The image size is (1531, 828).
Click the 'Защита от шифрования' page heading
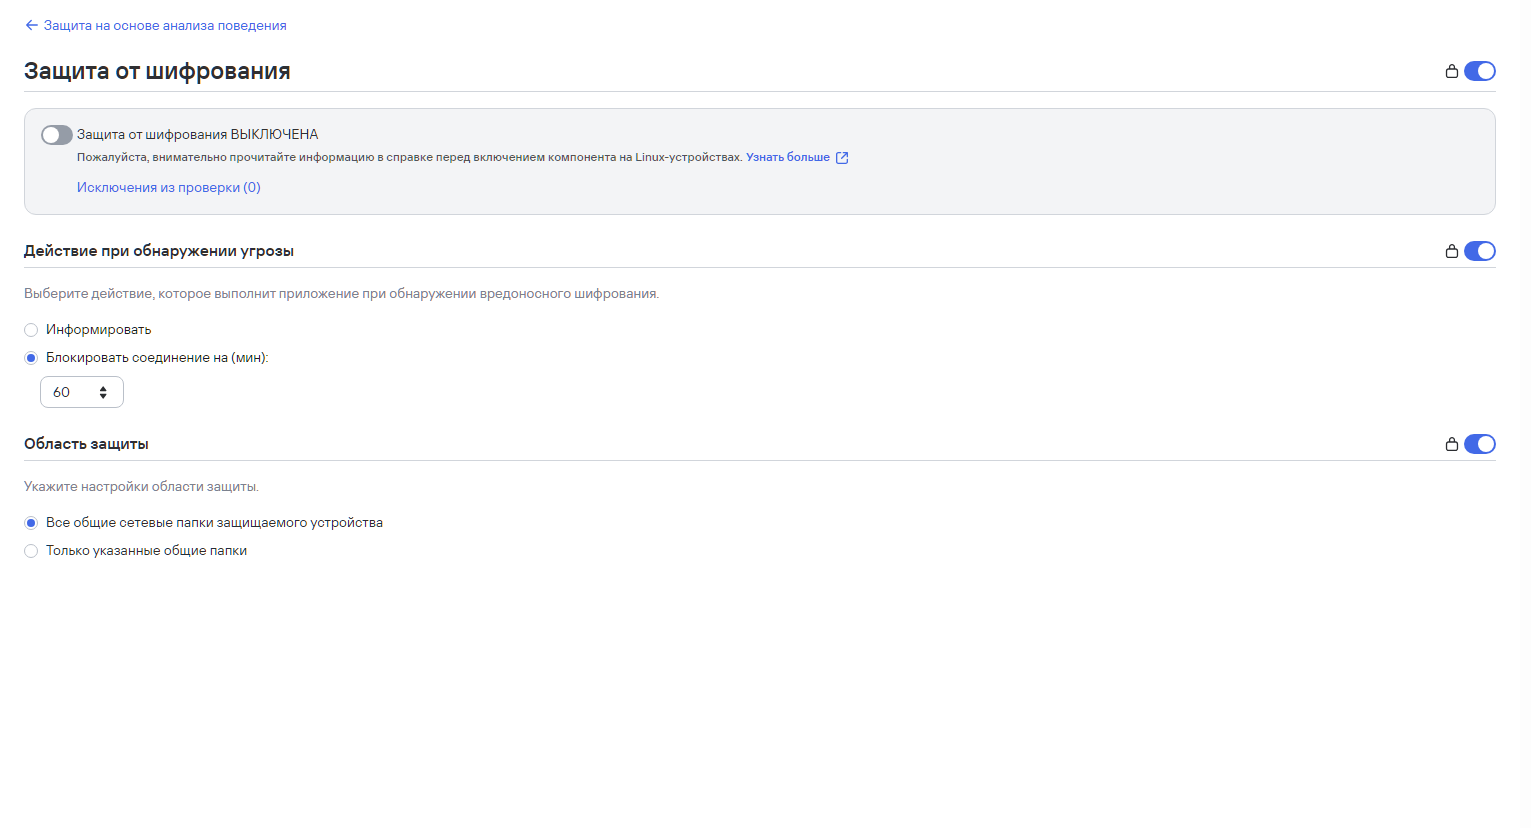point(157,71)
